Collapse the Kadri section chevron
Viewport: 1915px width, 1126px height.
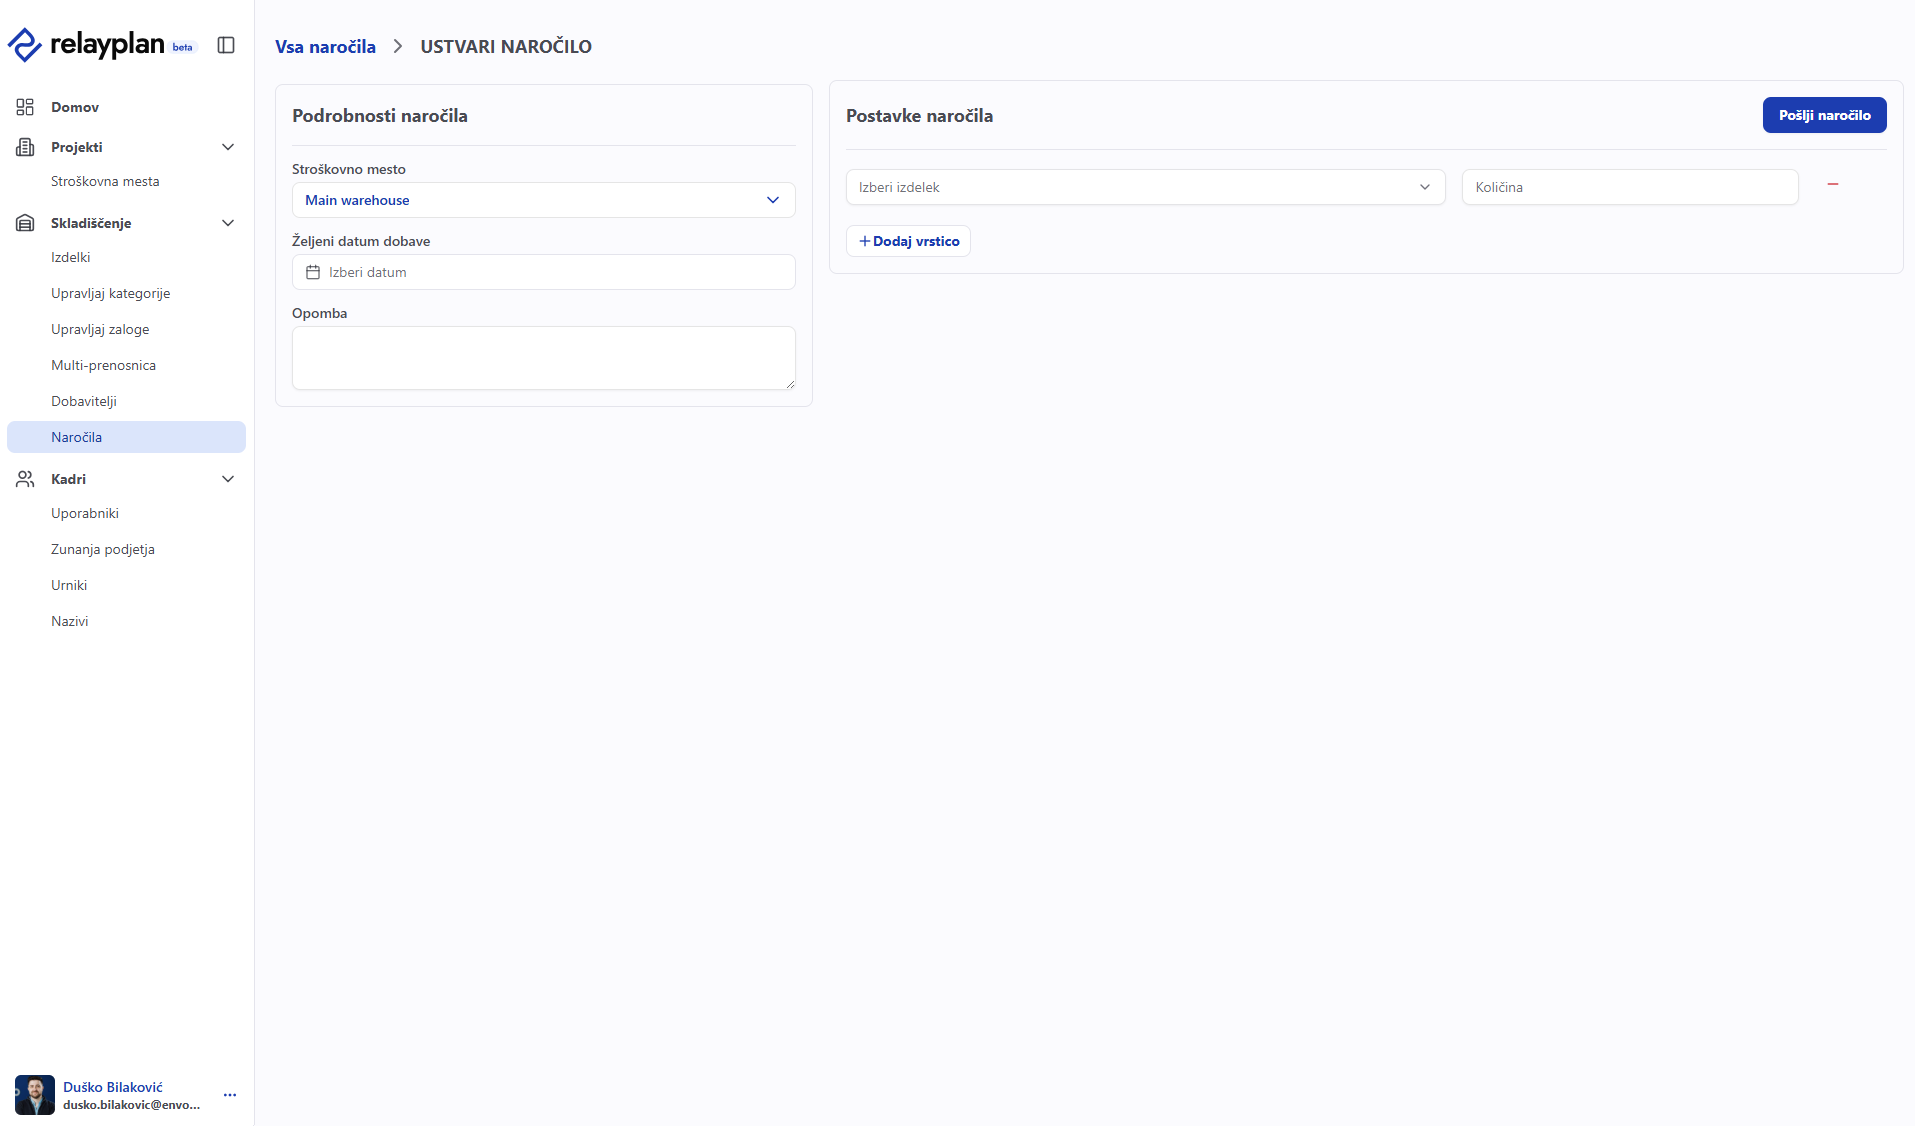(228, 479)
